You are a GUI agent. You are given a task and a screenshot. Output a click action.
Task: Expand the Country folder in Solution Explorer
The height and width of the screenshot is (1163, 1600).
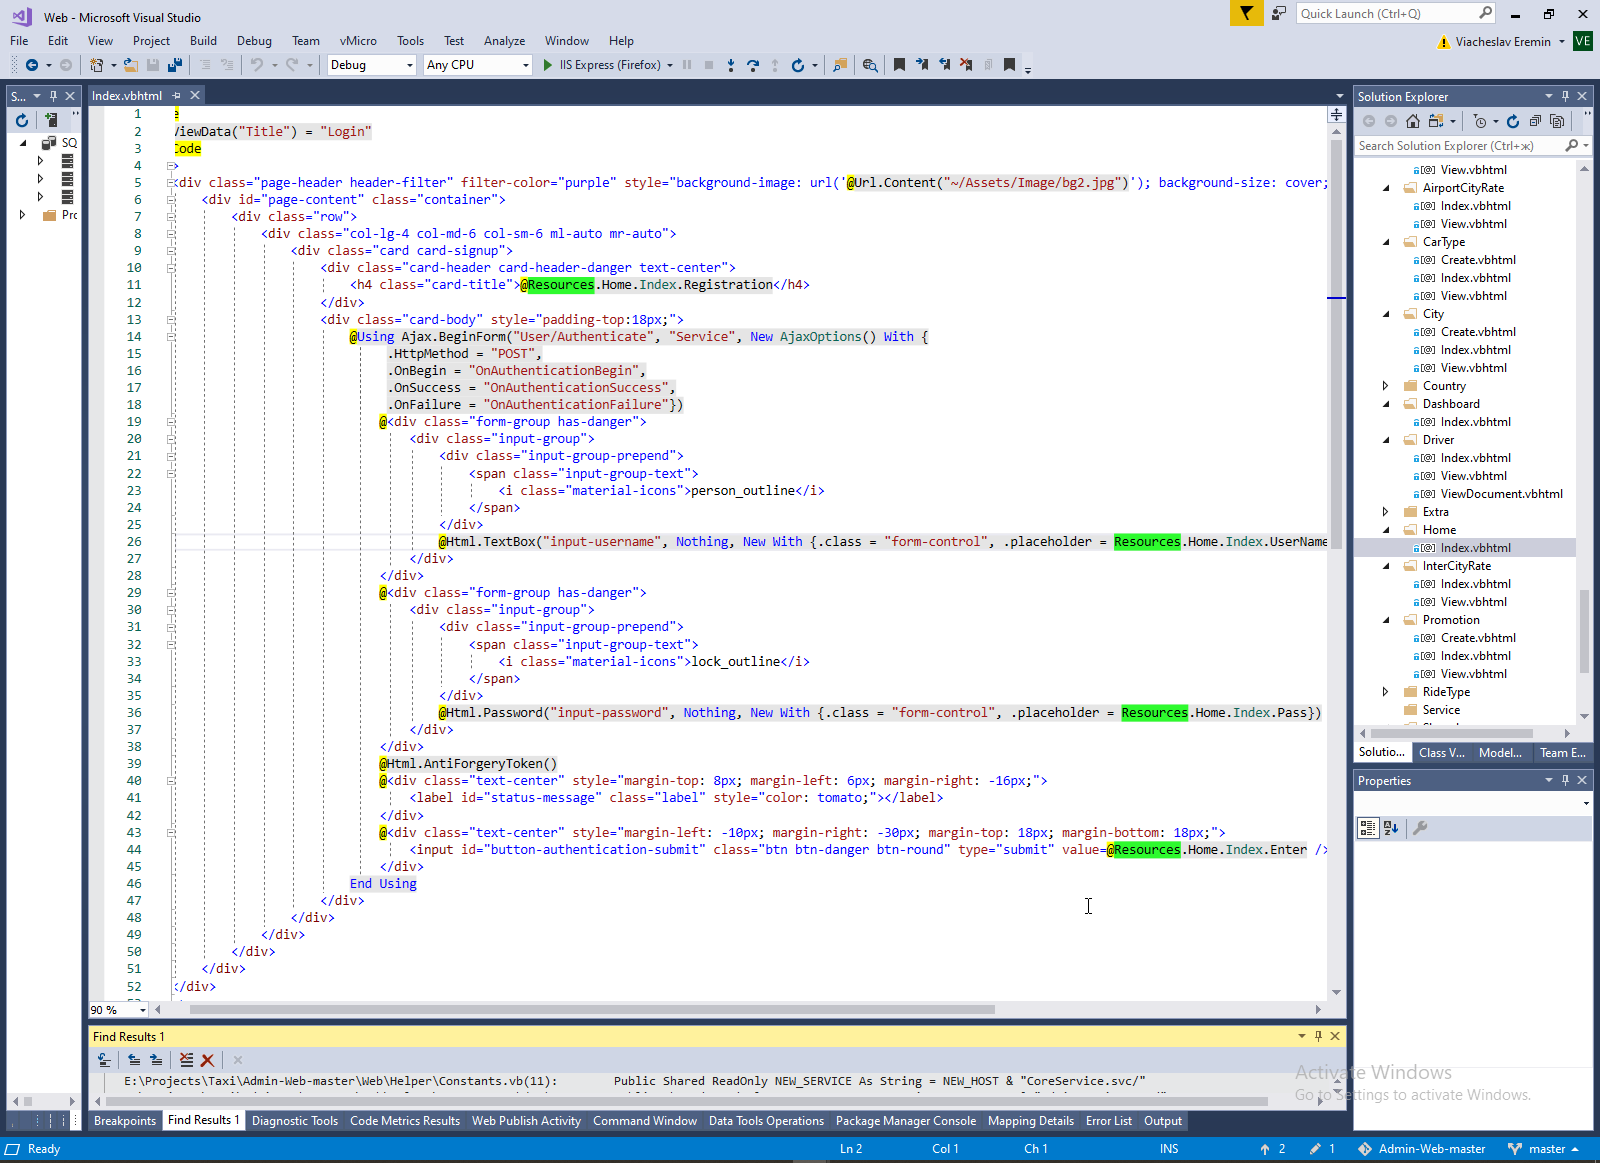click(1386, 386)
